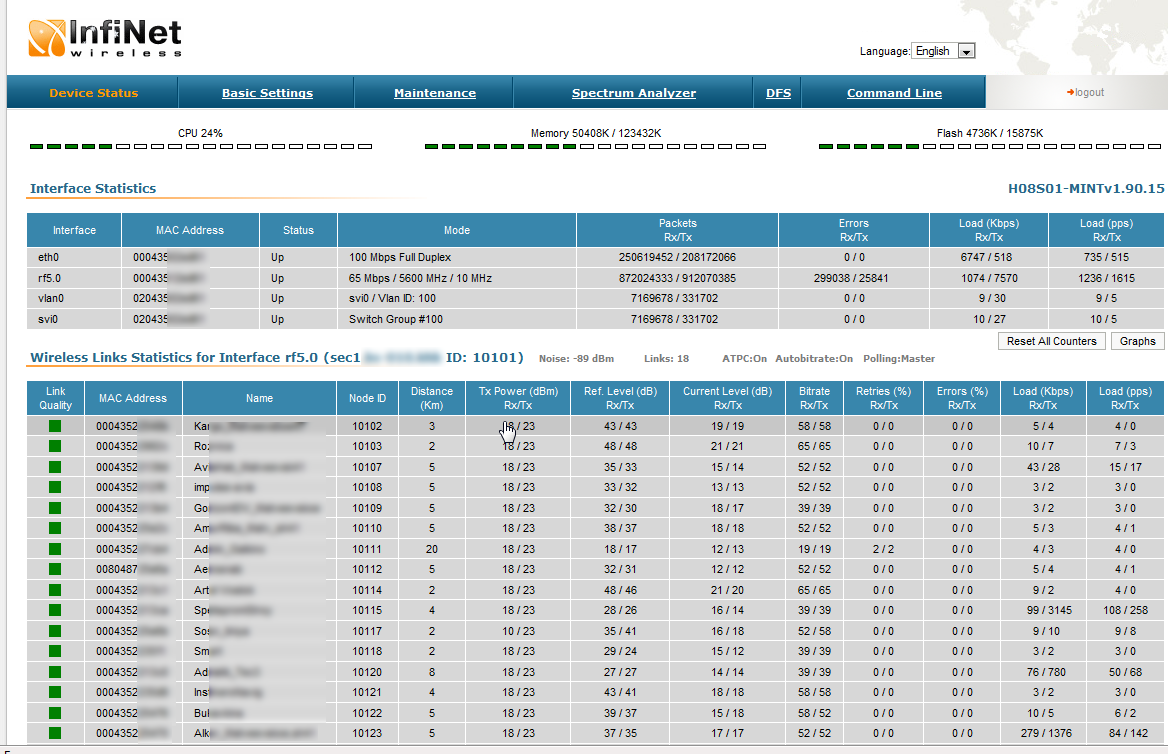1168x754 pixels.
Task: Click the InfiNet Wireless logo
Action: 105,37
